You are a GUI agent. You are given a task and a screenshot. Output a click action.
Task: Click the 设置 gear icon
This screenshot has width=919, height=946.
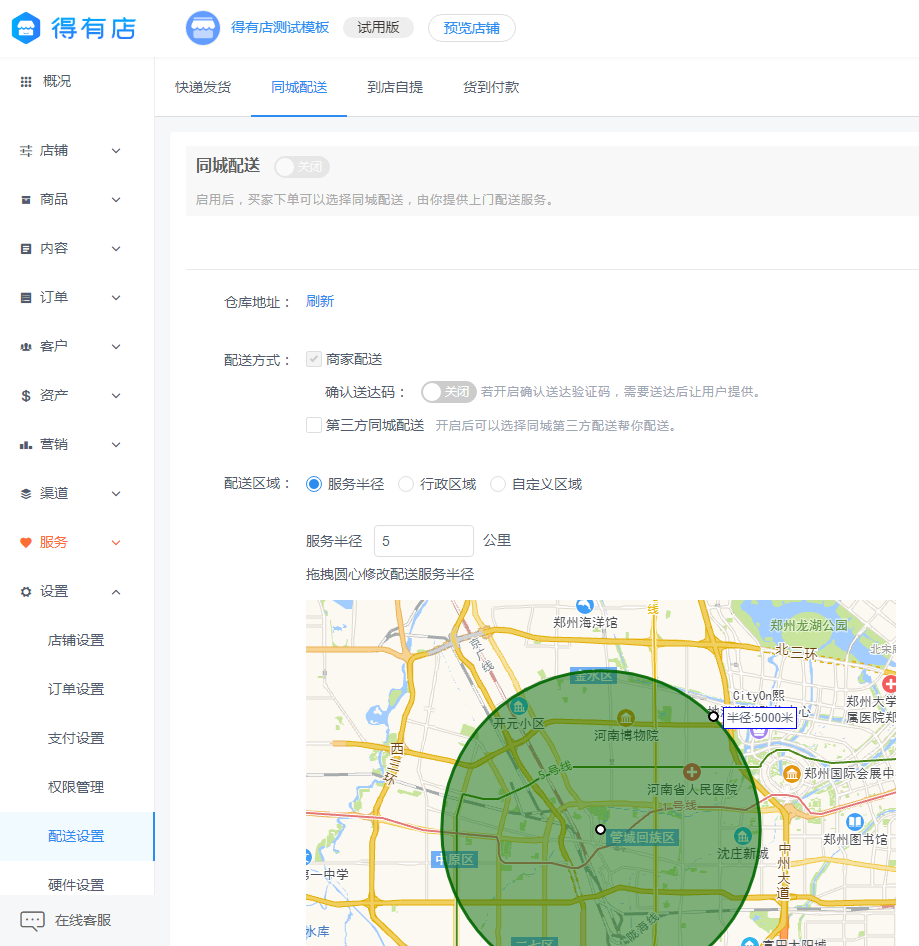(26, 592)
